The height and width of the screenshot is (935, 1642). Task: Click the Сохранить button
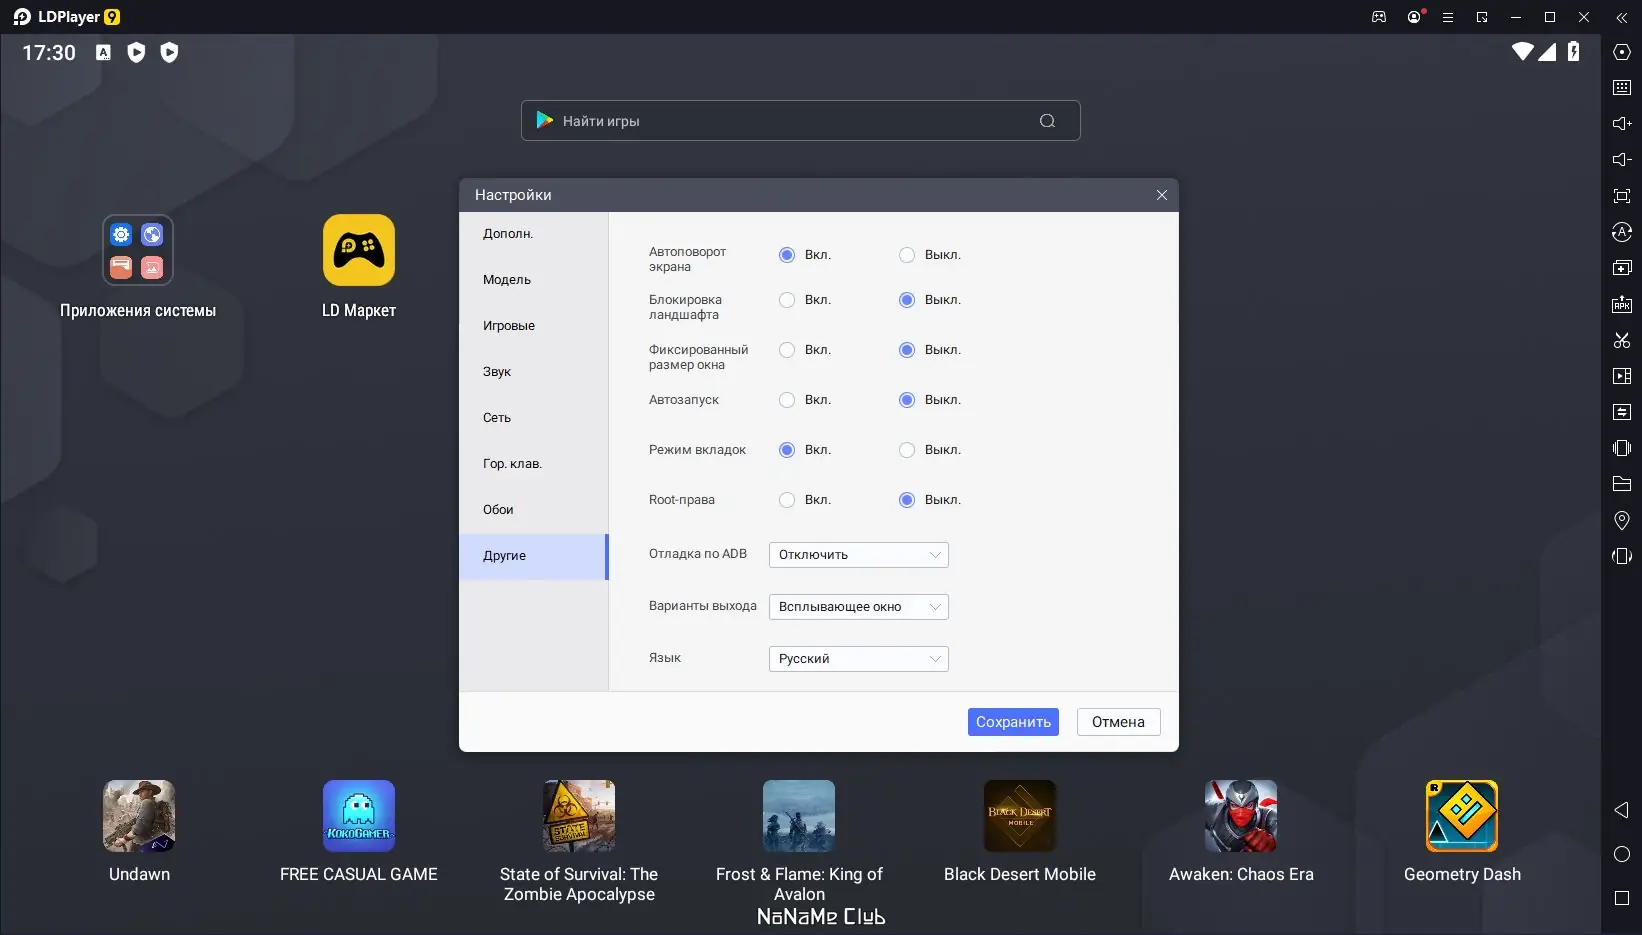pos(1013,722)
